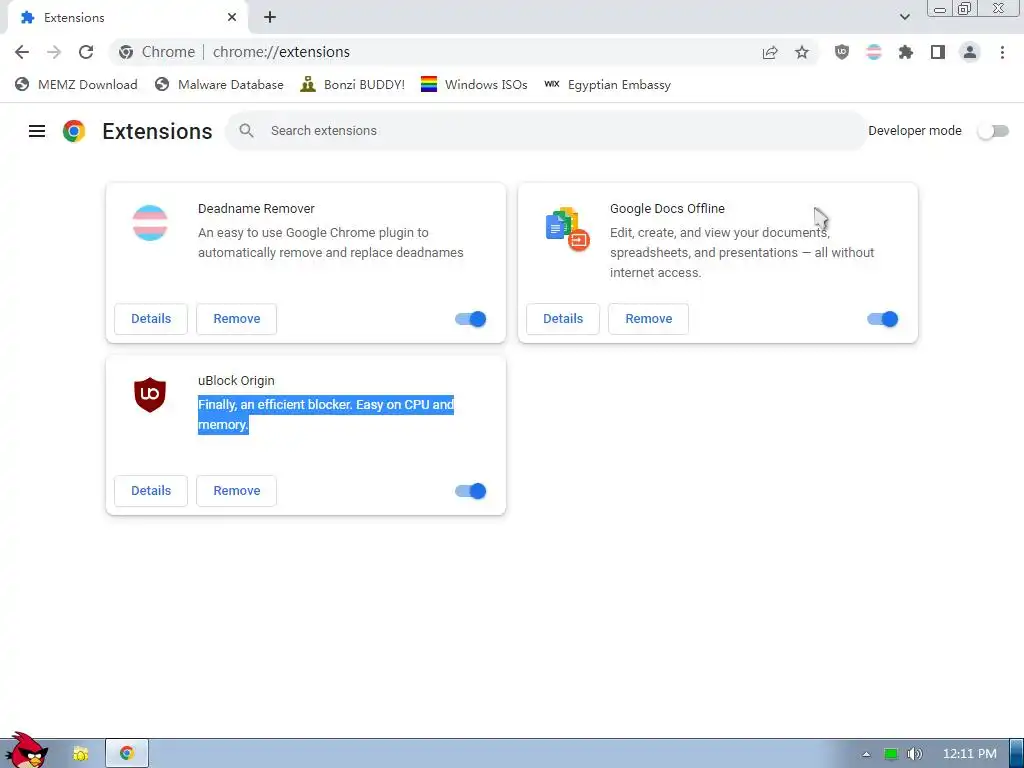Image resolution: width=1024 pixels, height=768 pixels.
Task: Click the Google Docs Offline icon
Action: (567, 229)
